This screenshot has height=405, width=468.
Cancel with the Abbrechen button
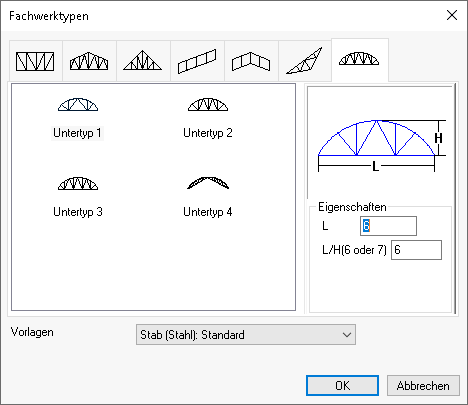pyautogui.click(x=423, y=386)
